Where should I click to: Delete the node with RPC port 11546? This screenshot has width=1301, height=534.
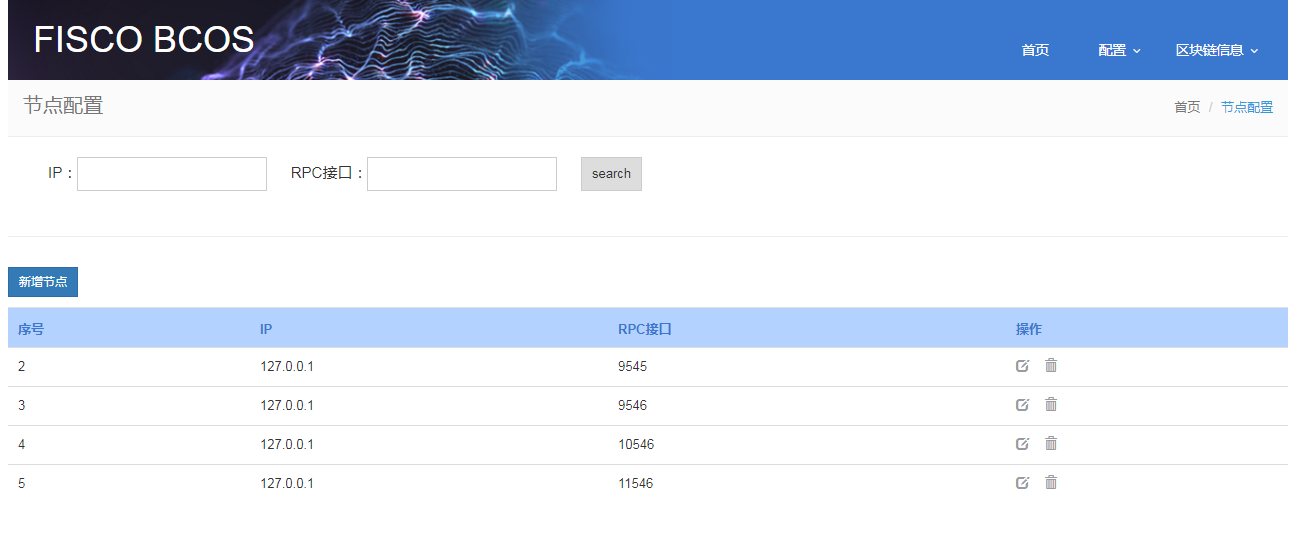click(1051, 482)
